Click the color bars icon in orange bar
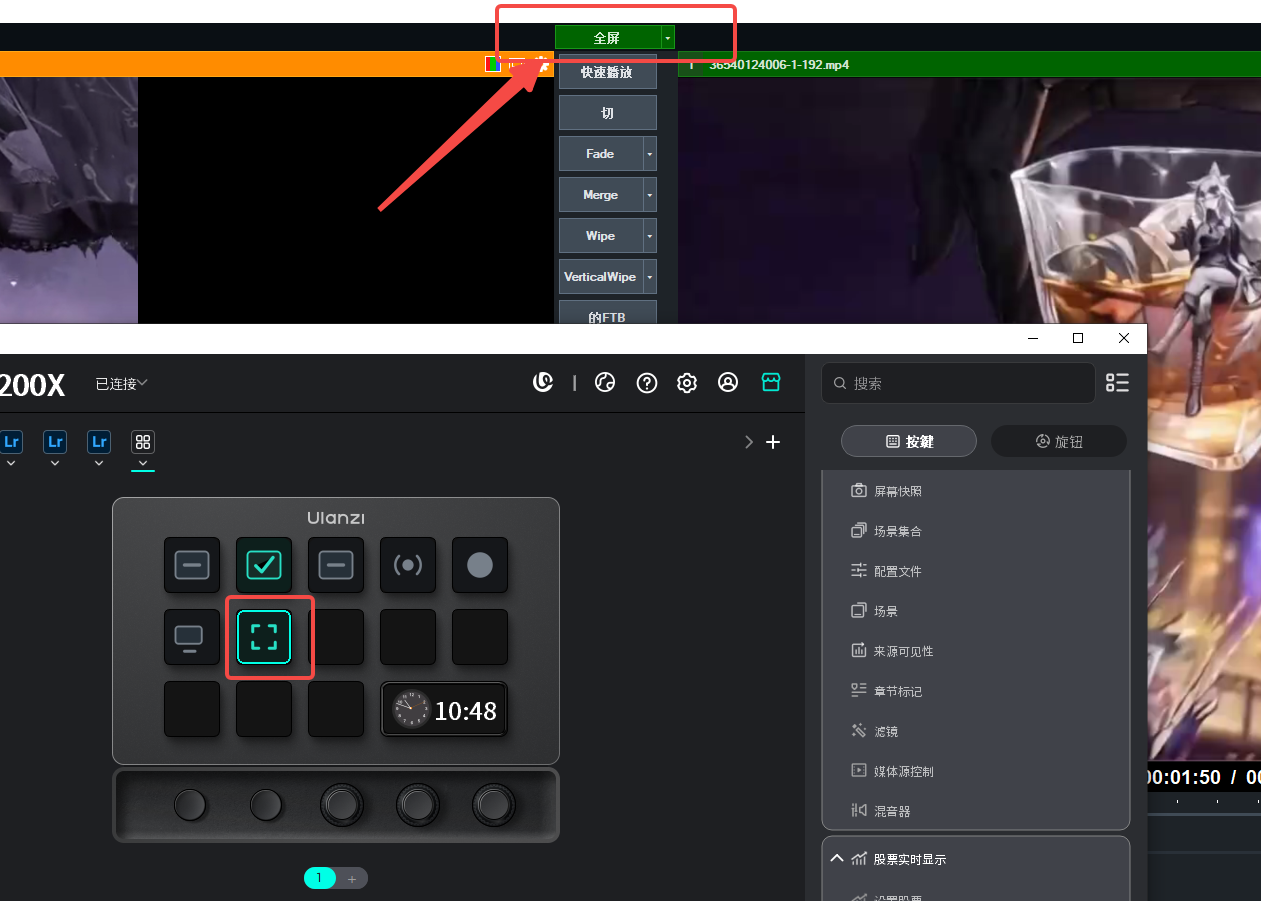 493,64
